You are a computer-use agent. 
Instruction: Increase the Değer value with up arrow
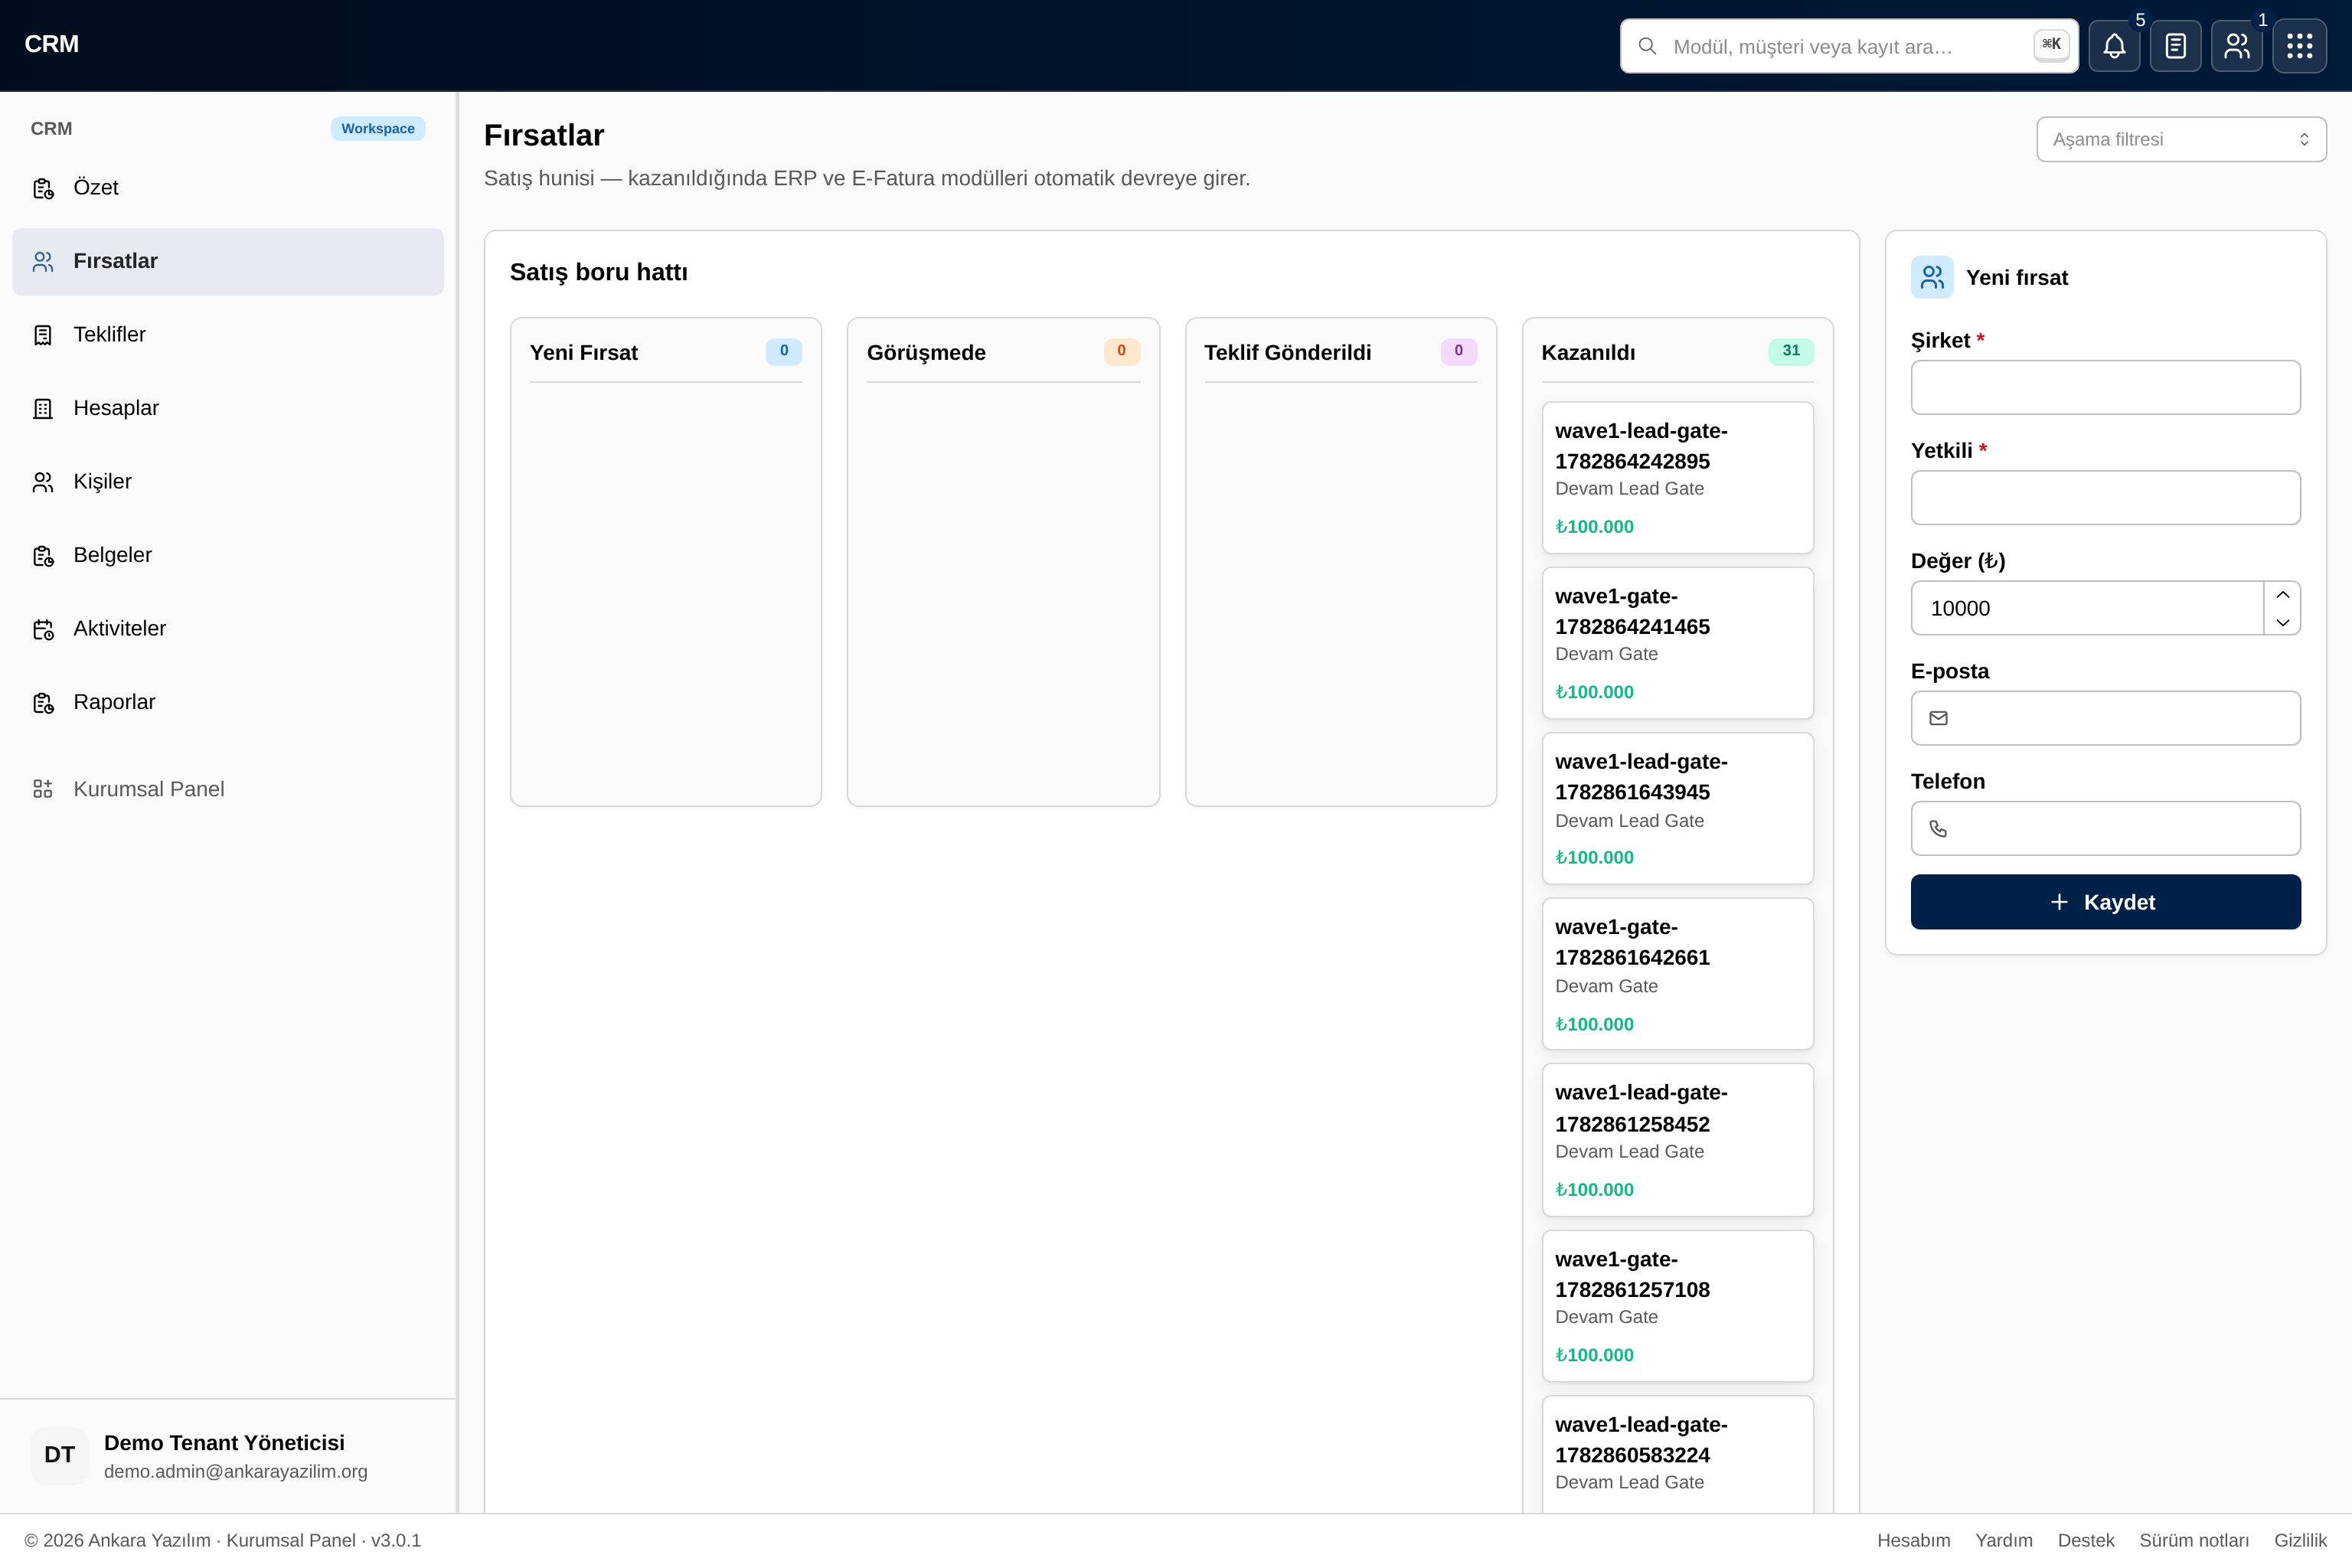[2282, 594]
